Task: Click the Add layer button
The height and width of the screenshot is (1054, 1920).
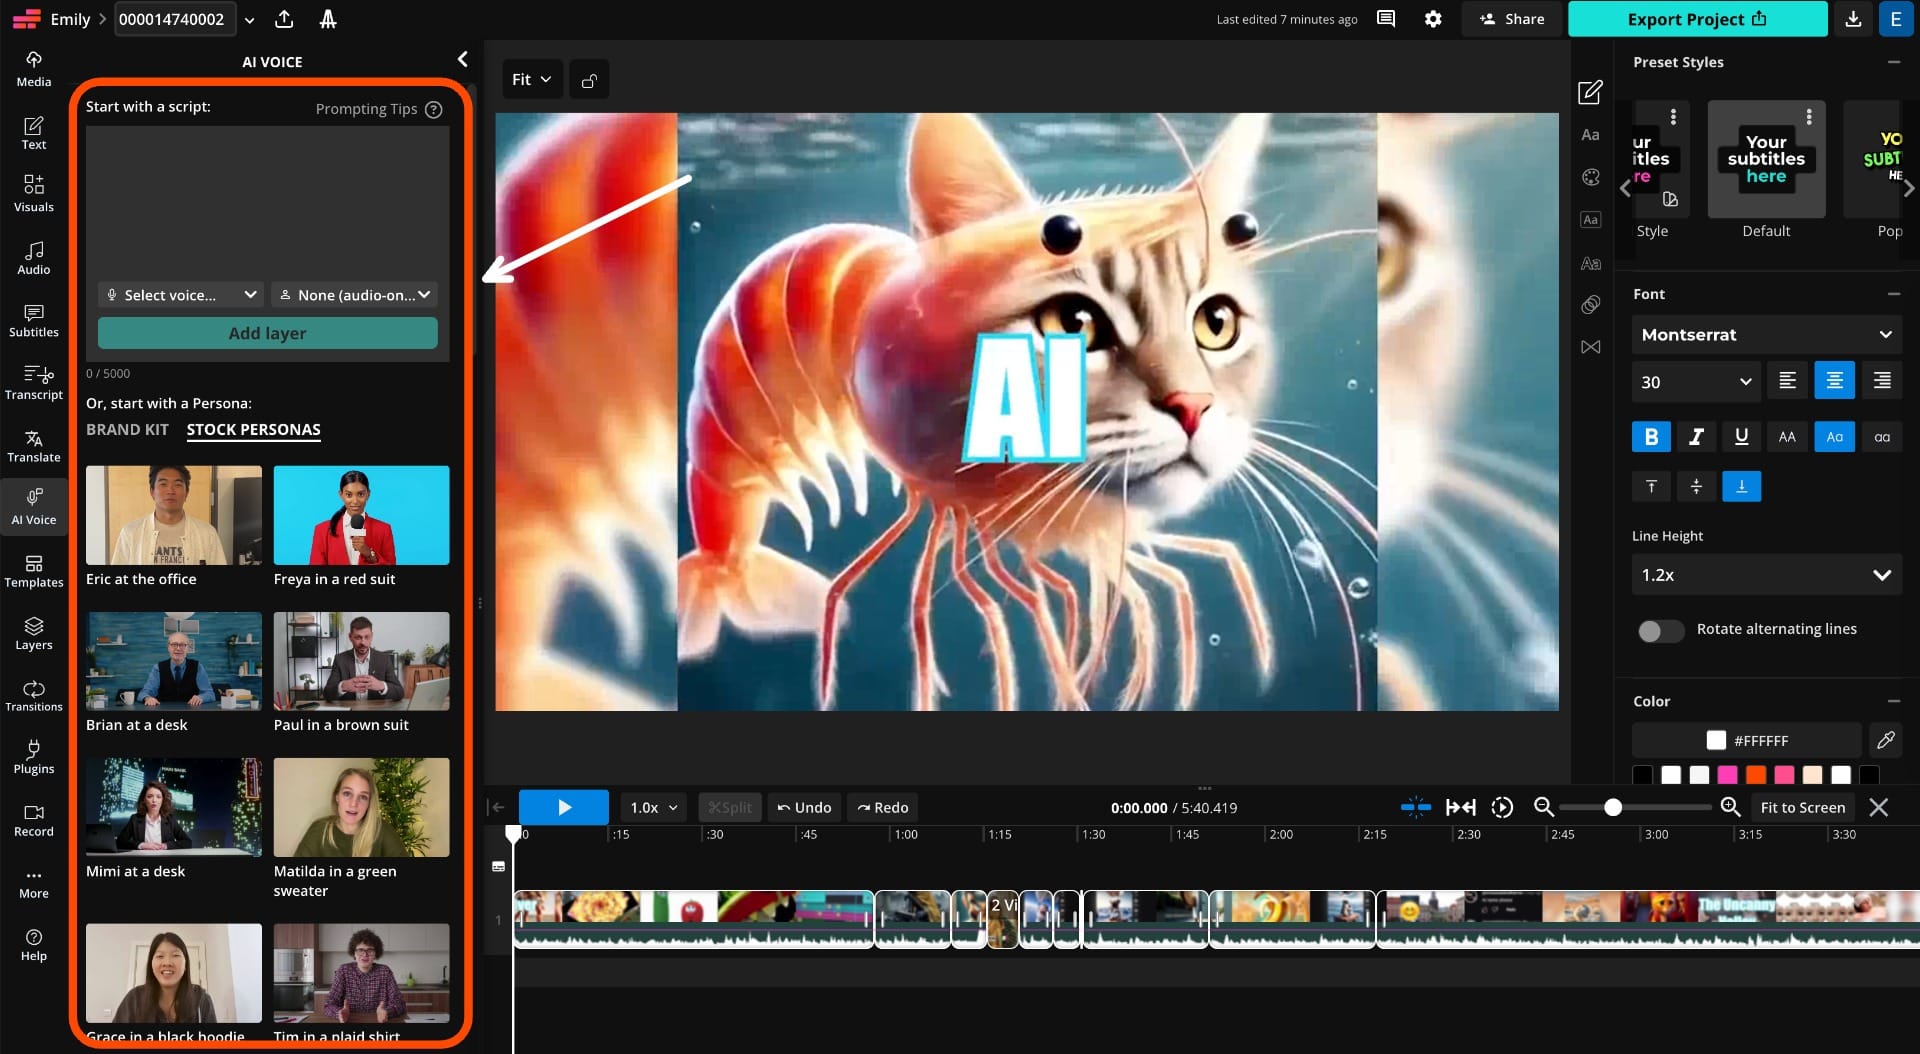Action: (x=267, y=334)
